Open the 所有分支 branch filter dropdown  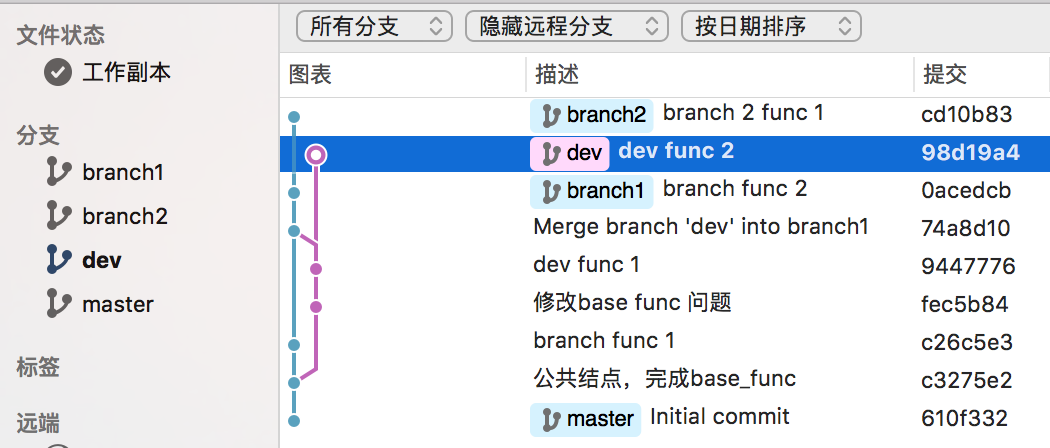pyautogui.click(x=375, y=26)
